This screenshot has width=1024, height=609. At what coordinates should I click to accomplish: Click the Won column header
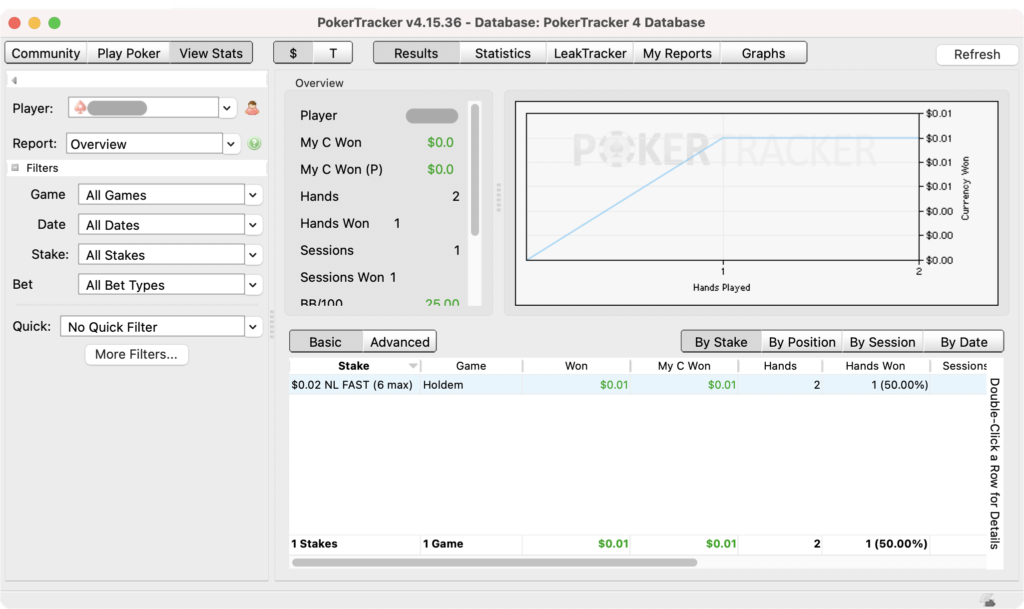click(576, 366)
